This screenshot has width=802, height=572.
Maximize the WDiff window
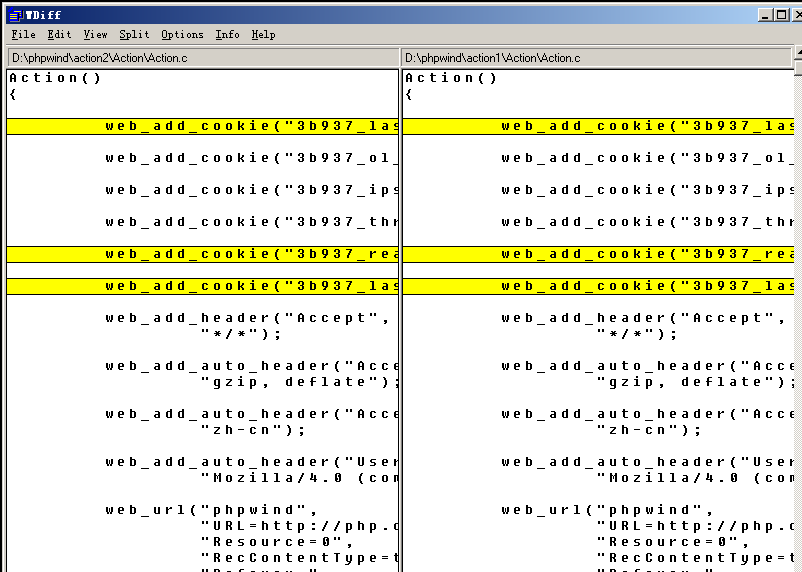pos(782,15)
